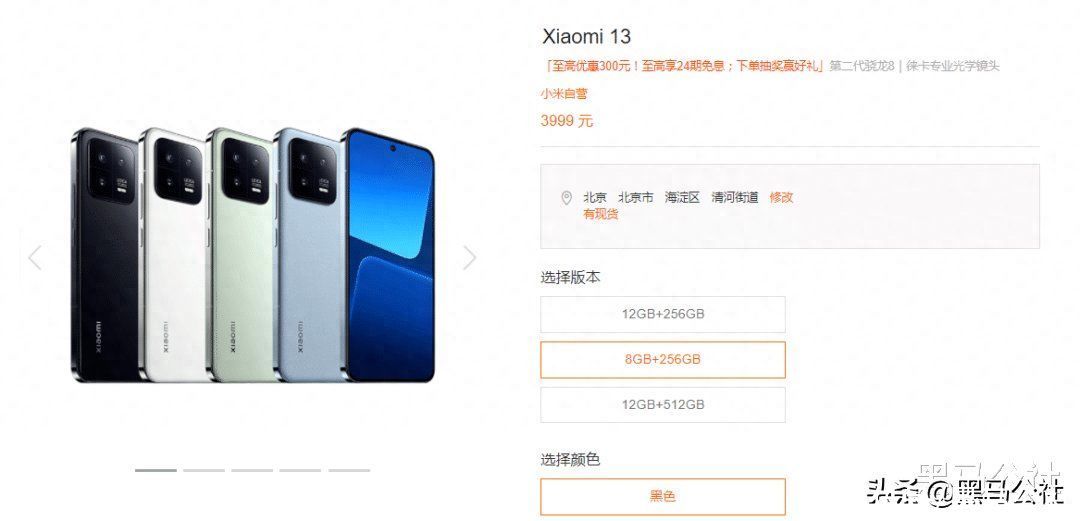Click the location pin icon
1080x521 pixels.
point(566,198)
